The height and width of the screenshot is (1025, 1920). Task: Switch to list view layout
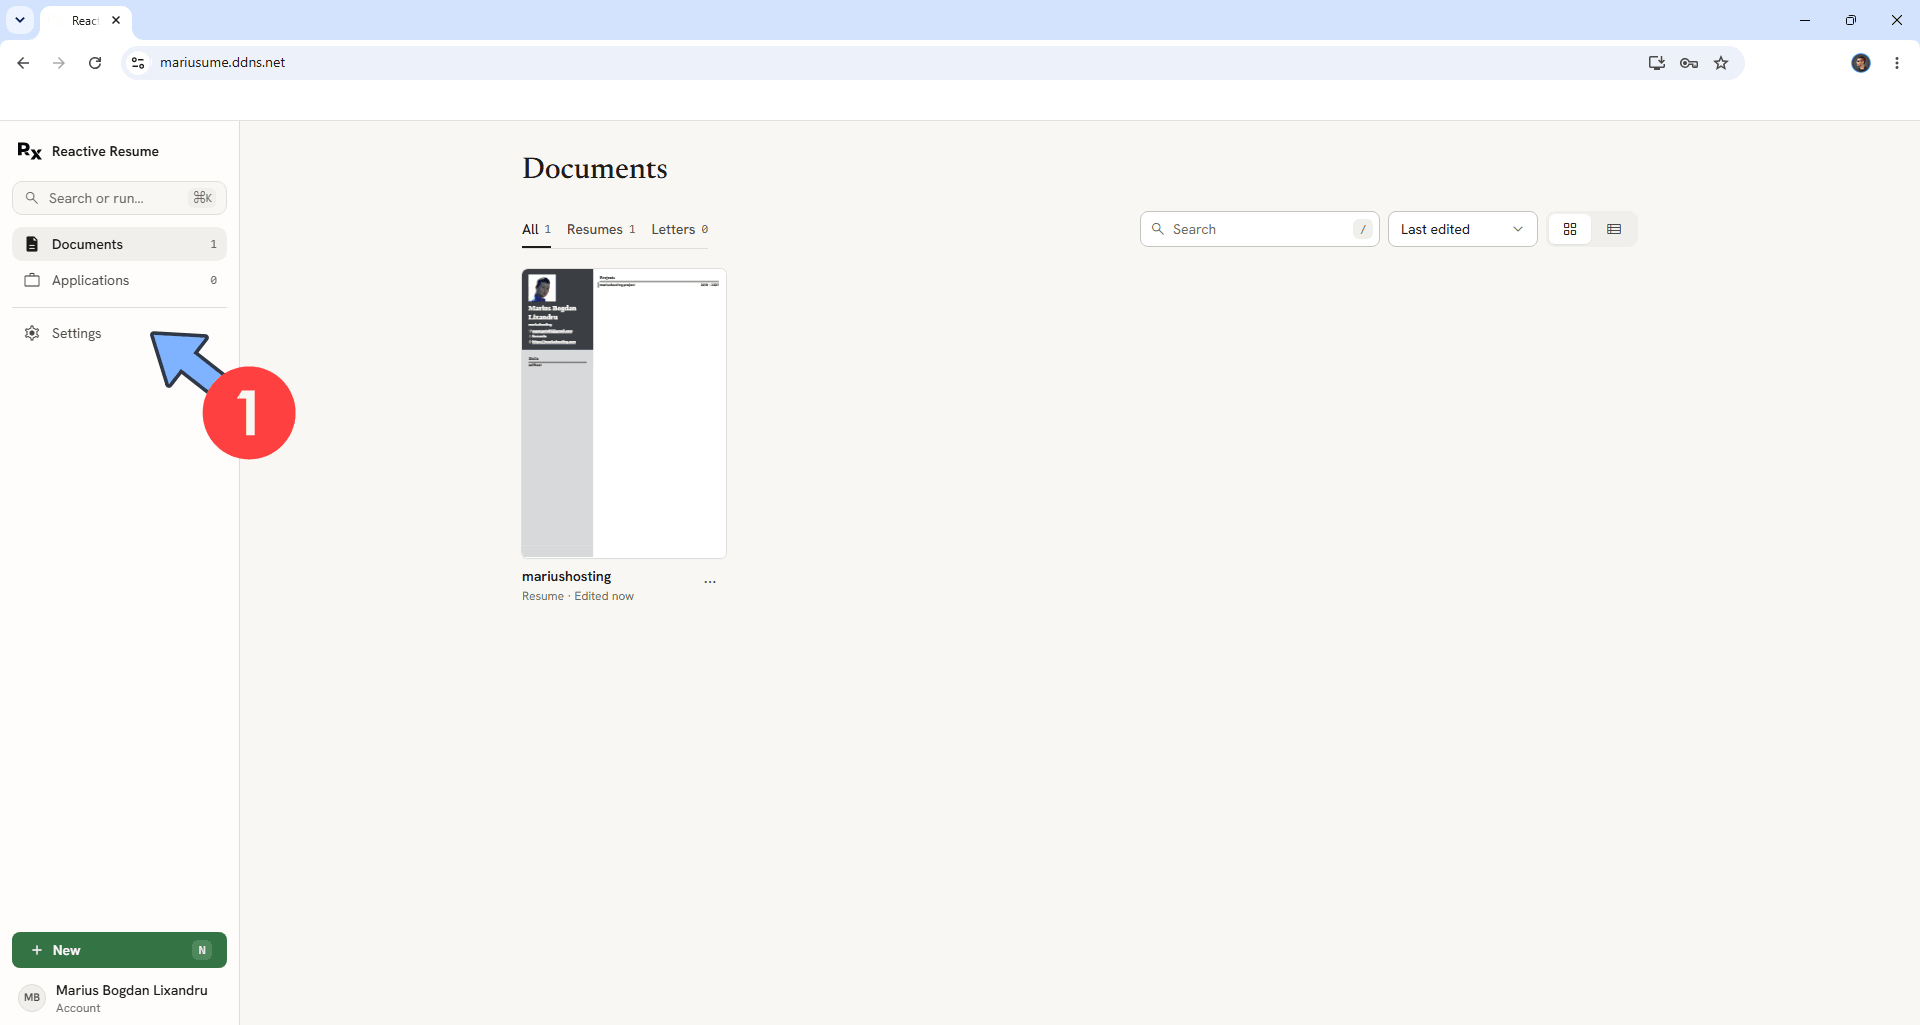point(1614,229)
